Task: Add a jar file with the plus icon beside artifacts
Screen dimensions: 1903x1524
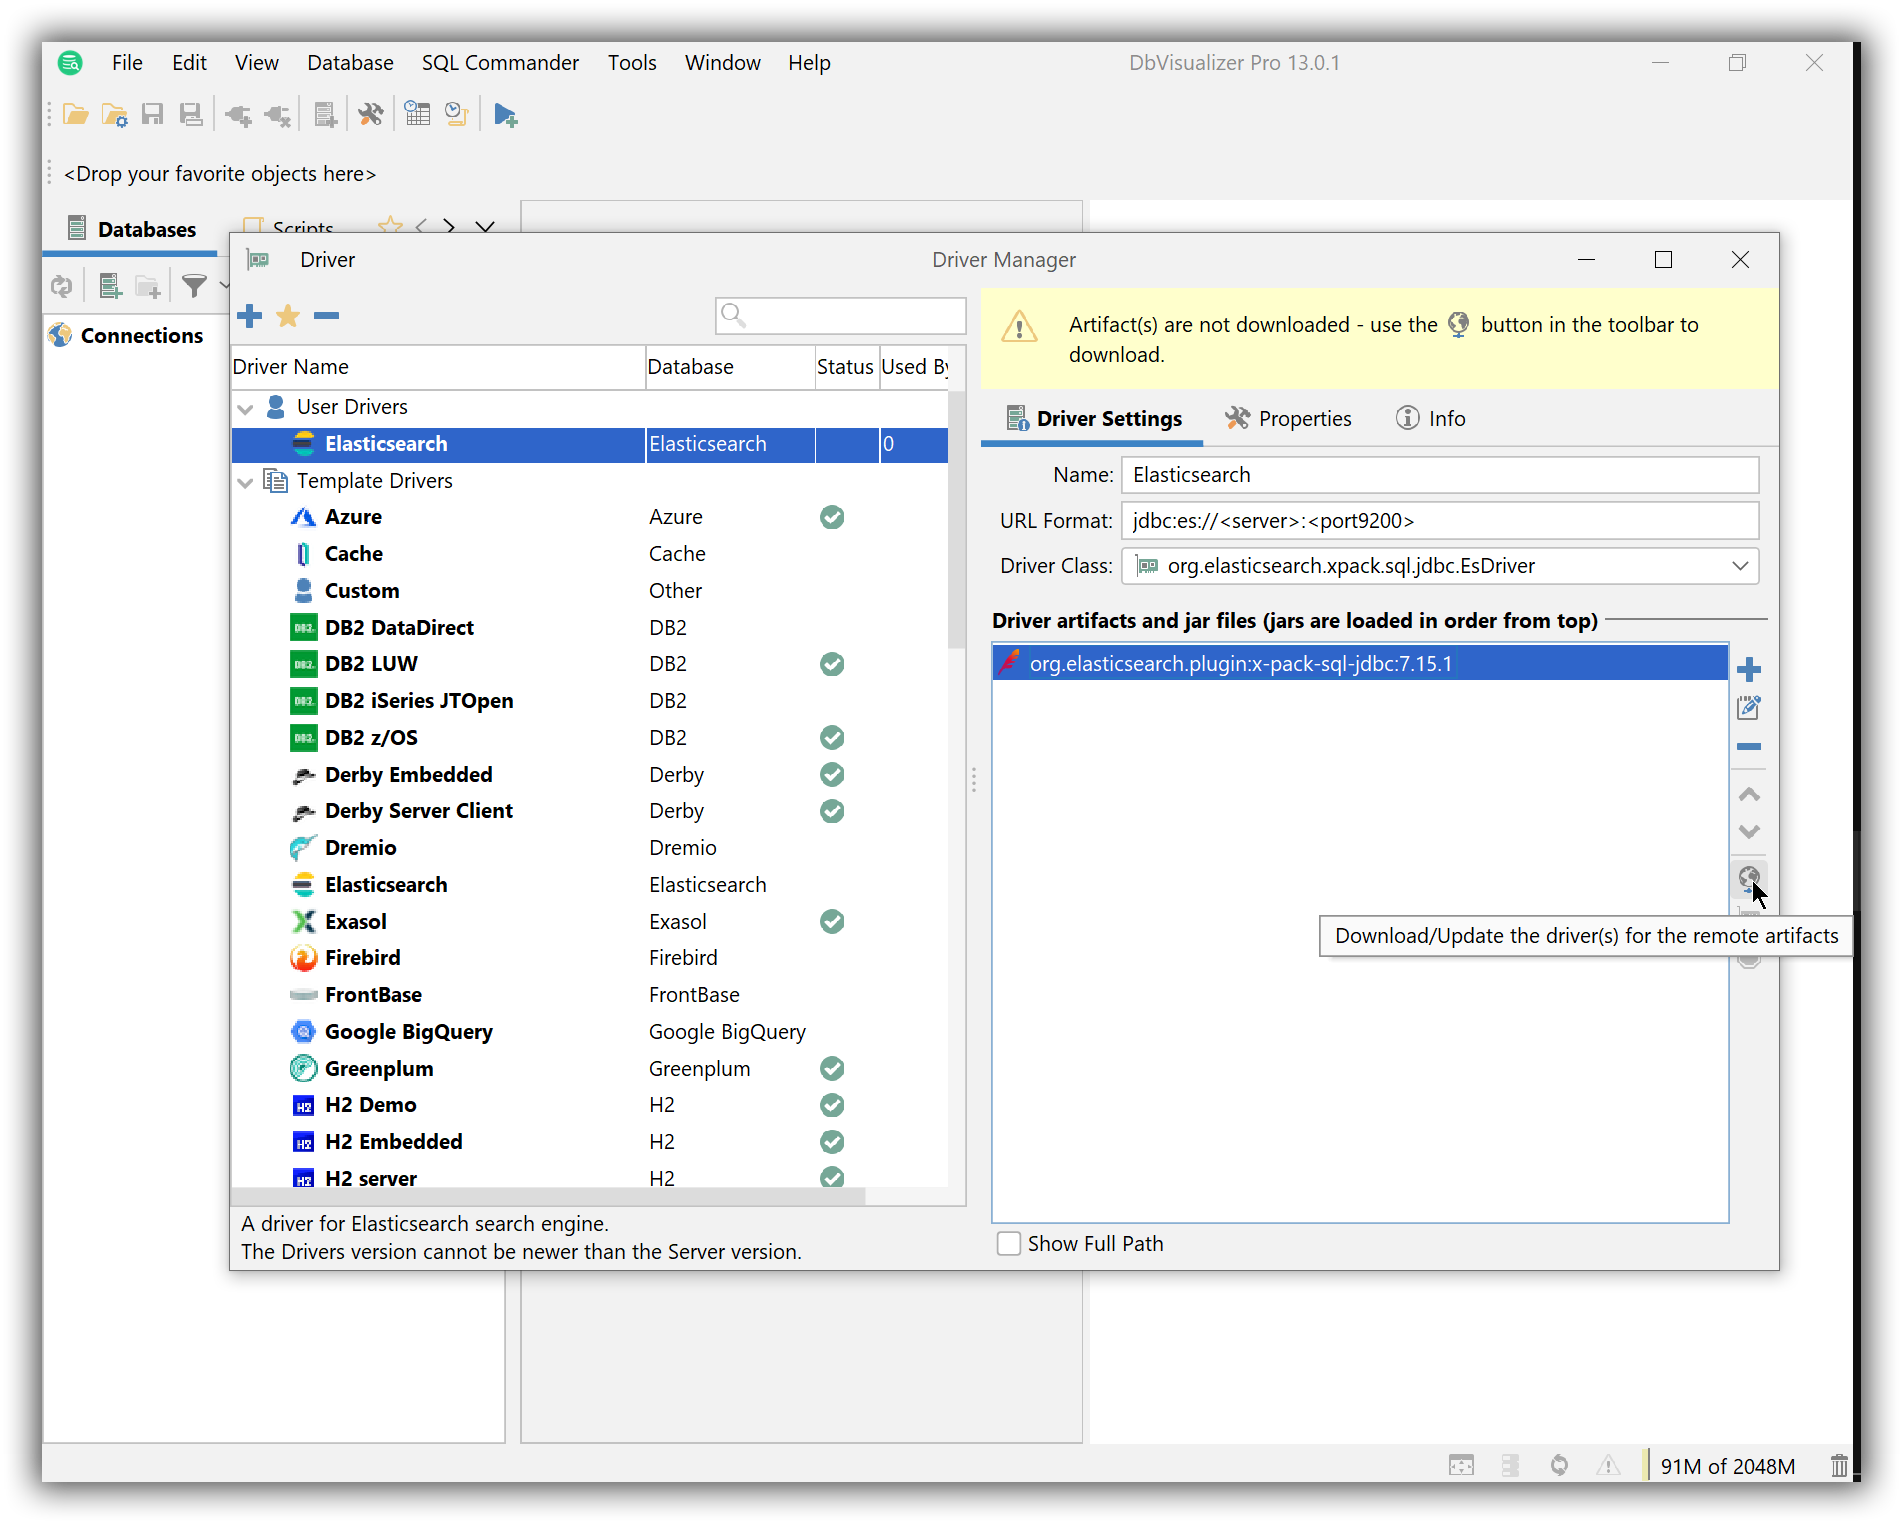Action: (1749, 669)
